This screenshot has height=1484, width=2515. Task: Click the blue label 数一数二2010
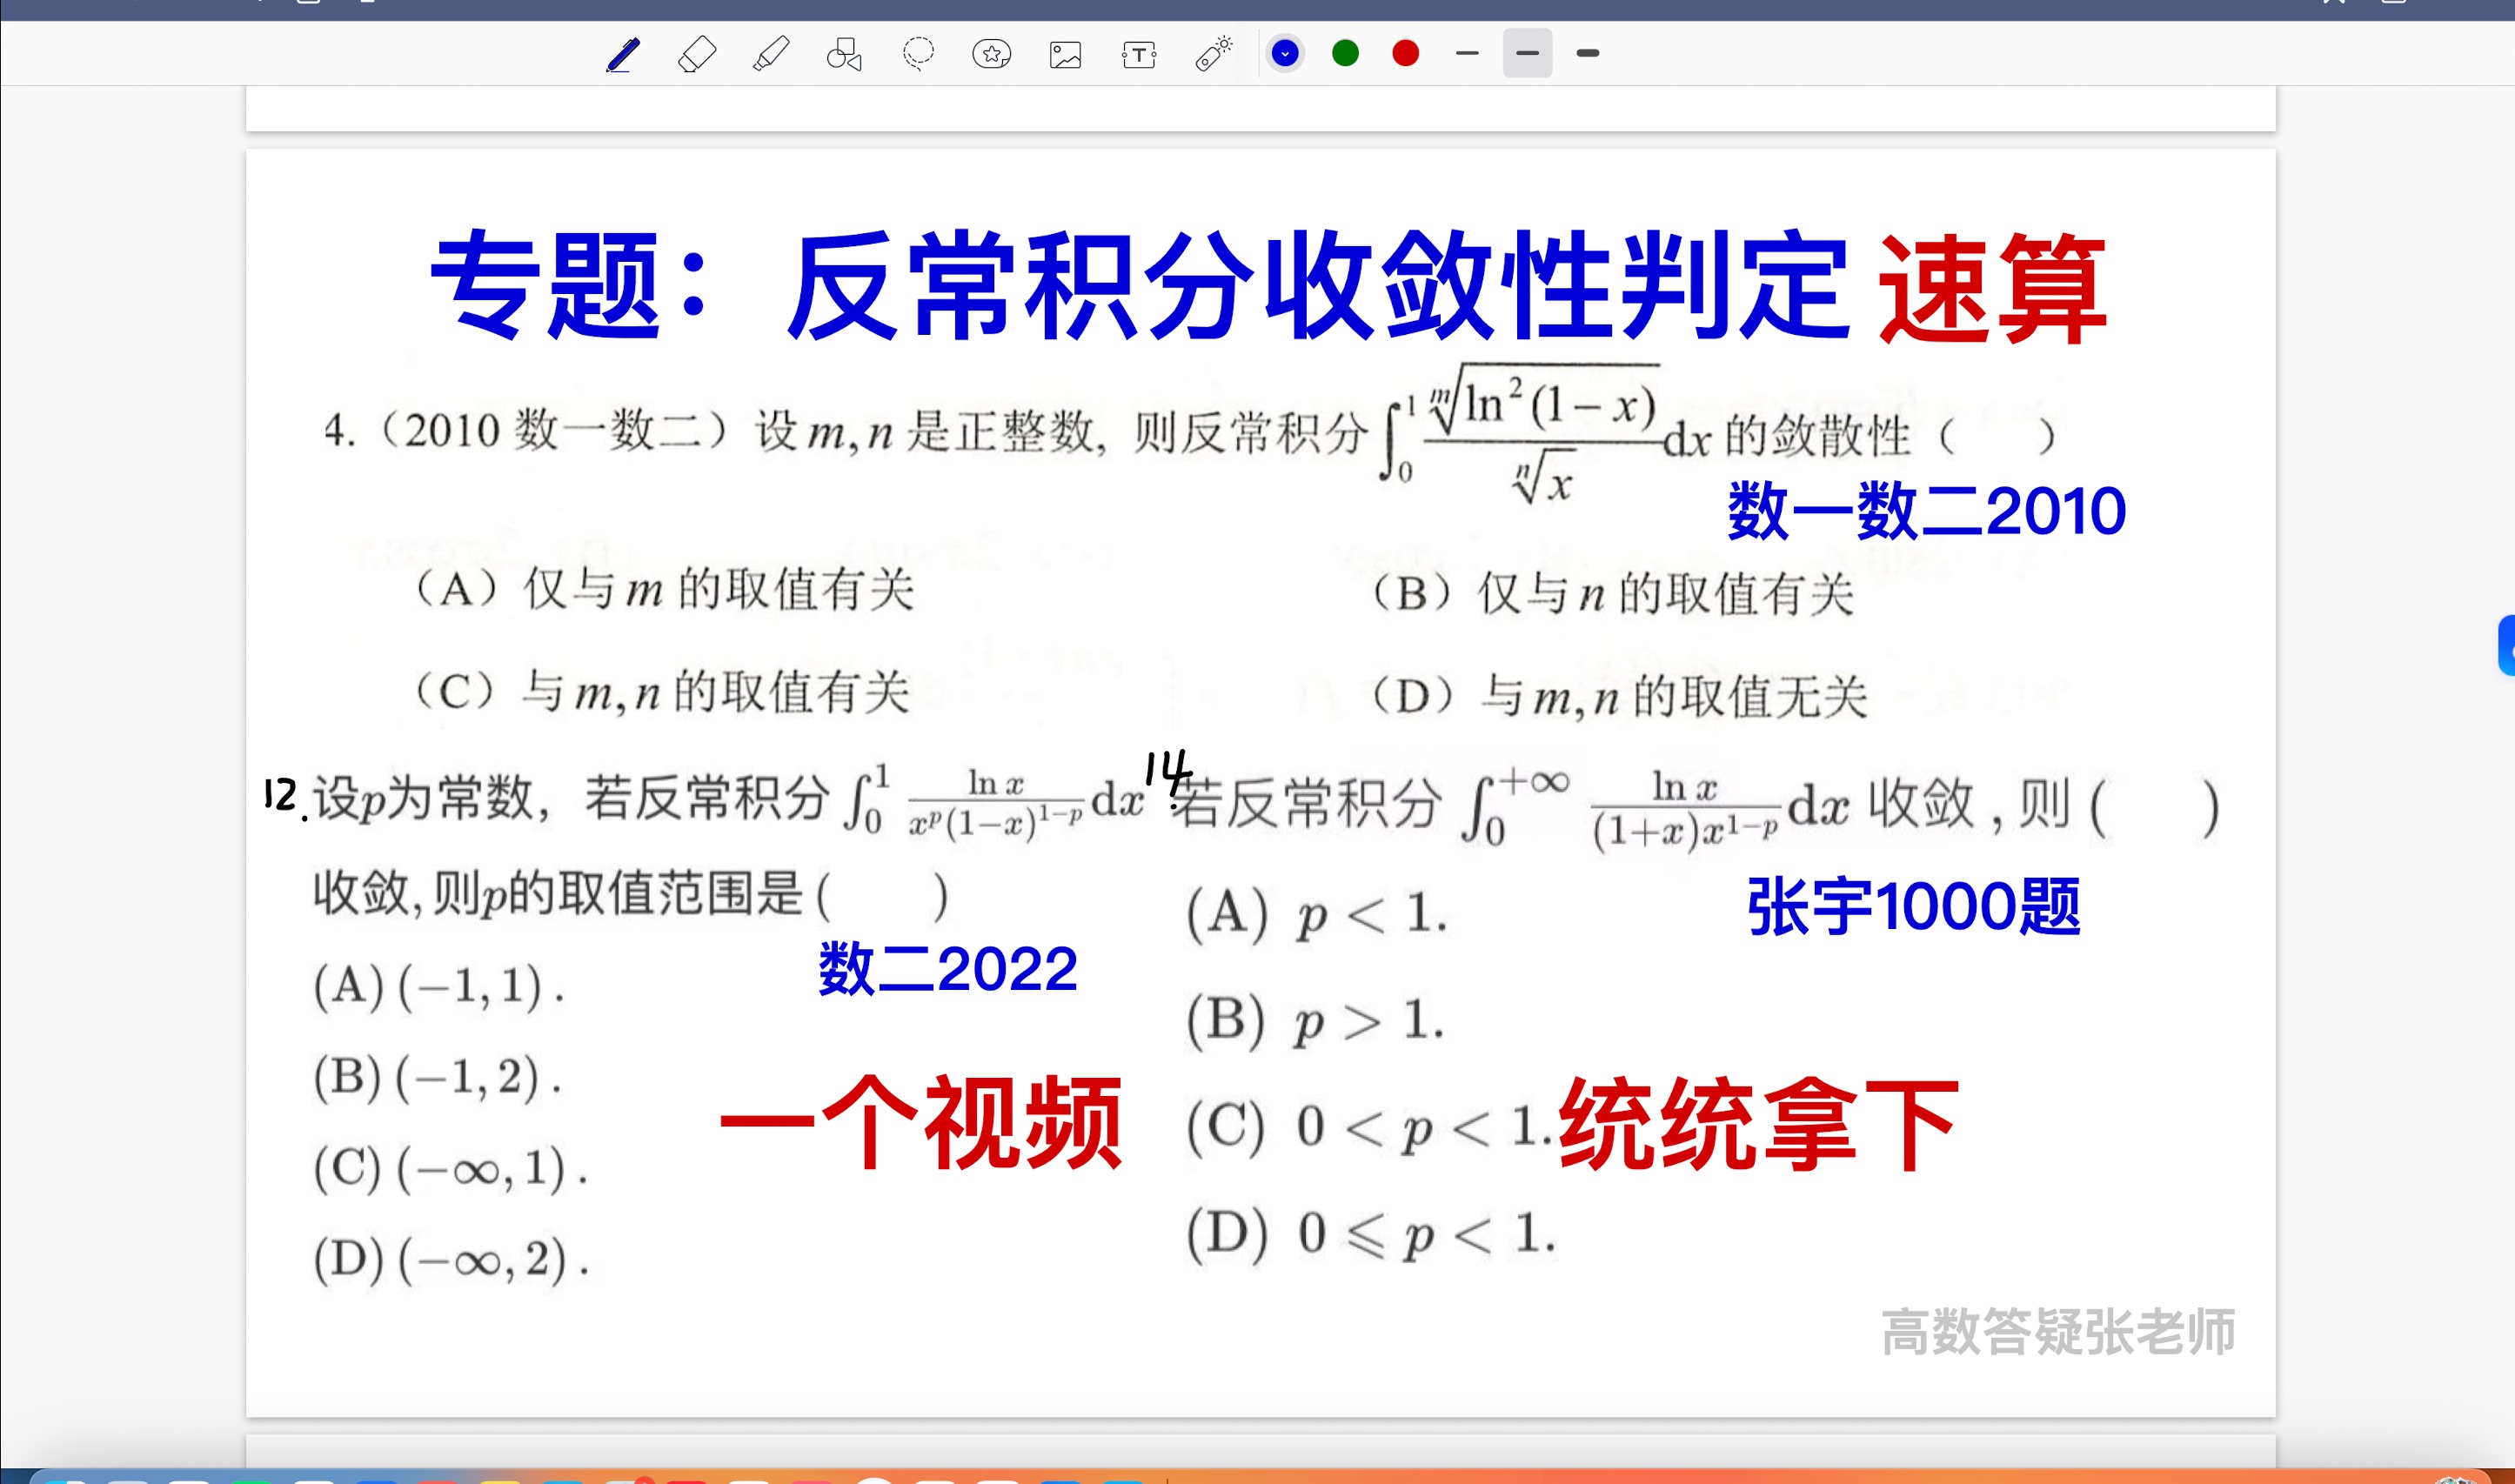[1926, 511]
